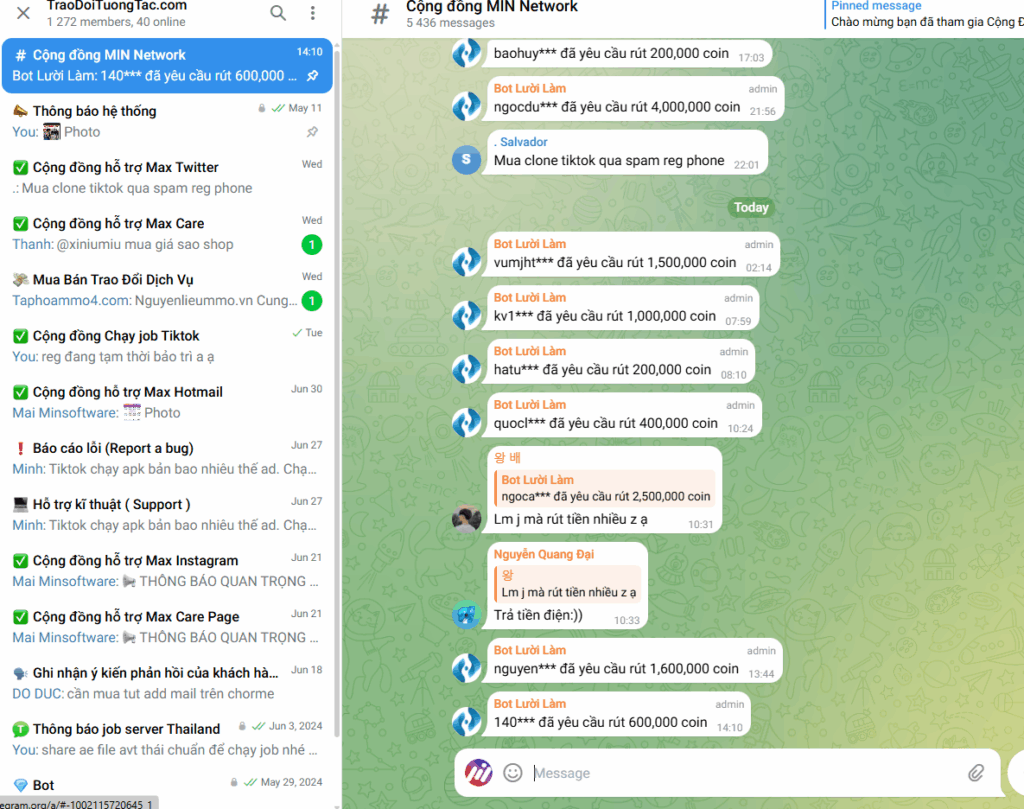
Task: Click the unread badge on Mua Bán Trao Đổi Dịch Vụ
Action: pos(312,301)
